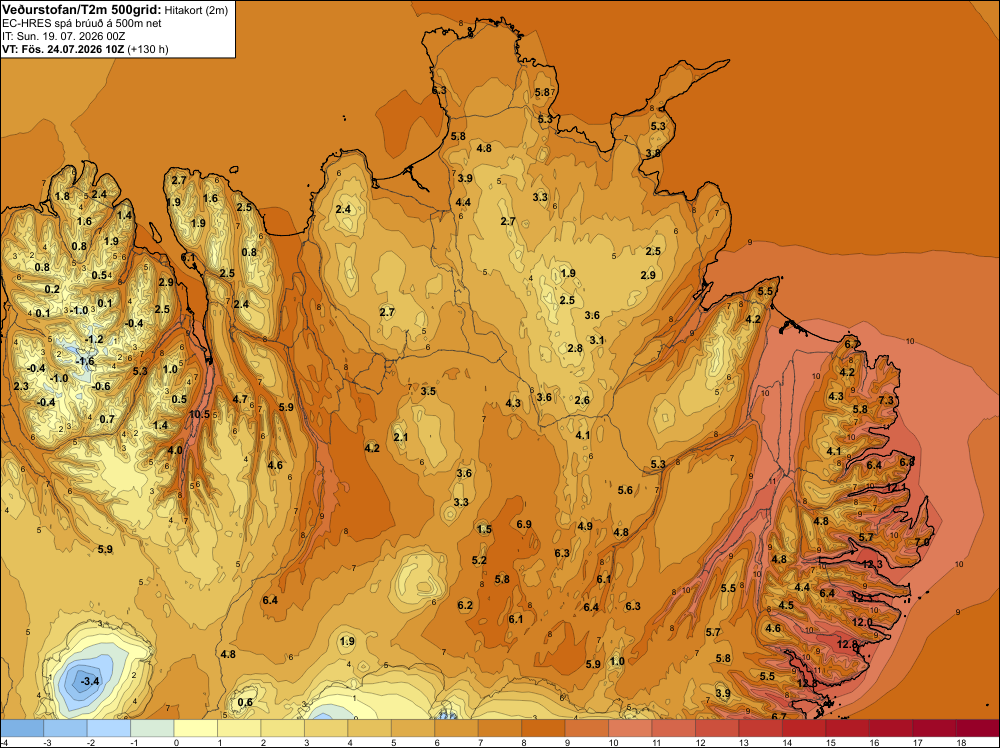Click the 'Hitakort (2m)' subtitle
The height and width of the screenshot is (748, 1000).
[196, 10]
